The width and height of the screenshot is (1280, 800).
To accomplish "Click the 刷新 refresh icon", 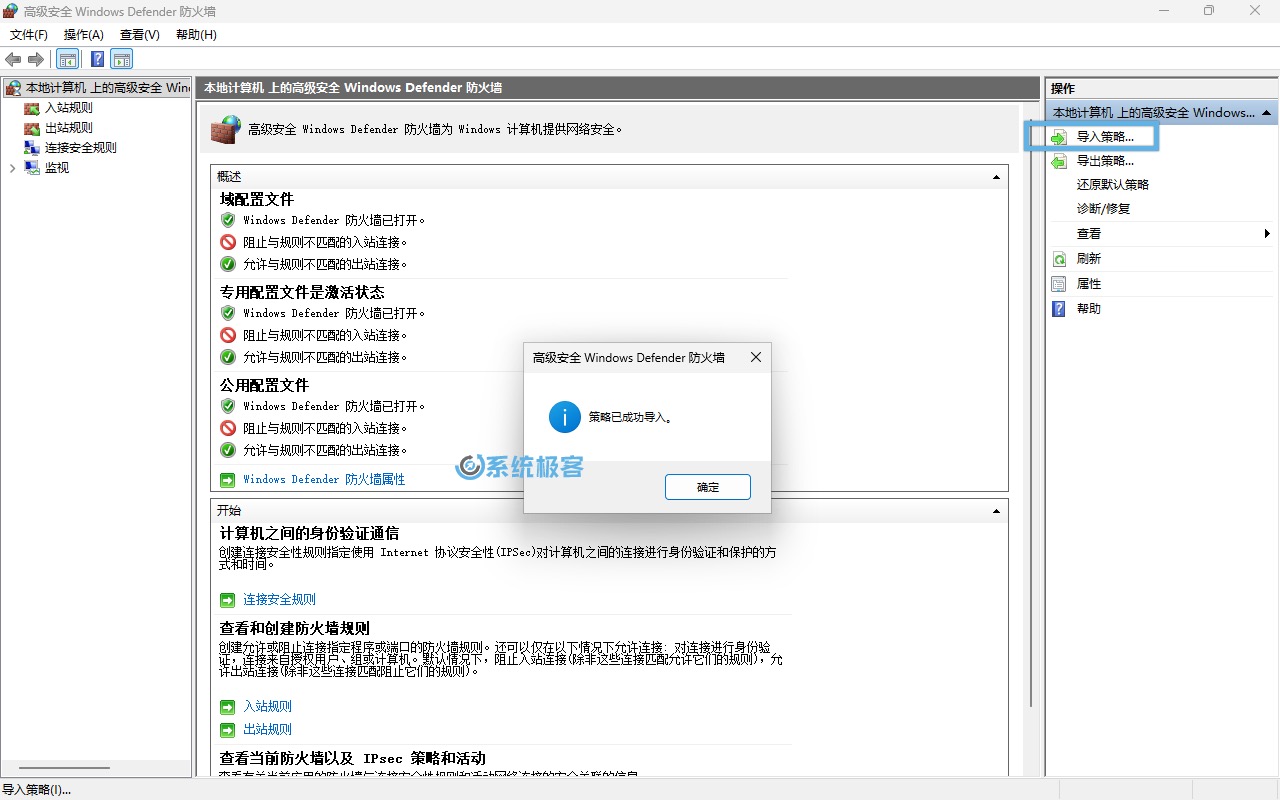I will pyautogui.click(x=1058, y=258).
